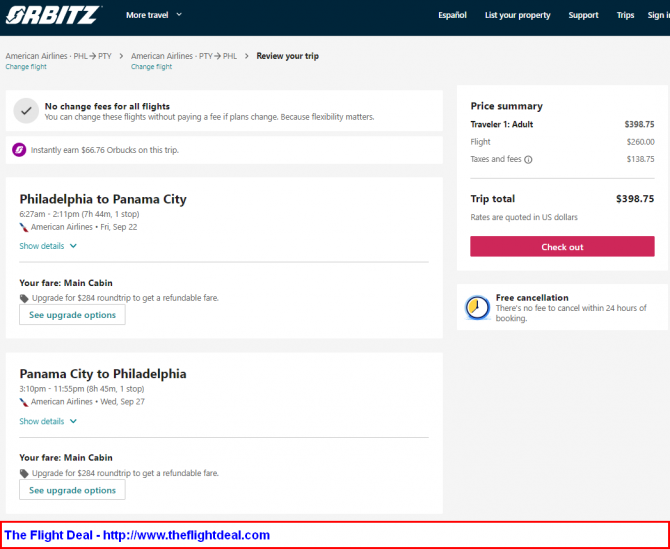Click the No change fees for all flights heading
670x549 pixels.
pyautogui.click(x=107, y=106)
